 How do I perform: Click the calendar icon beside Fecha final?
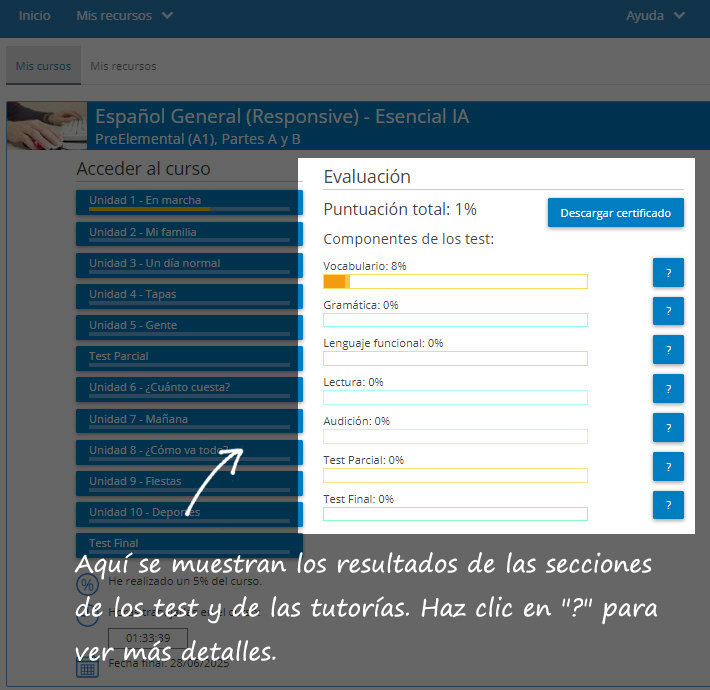pos(87,665)
